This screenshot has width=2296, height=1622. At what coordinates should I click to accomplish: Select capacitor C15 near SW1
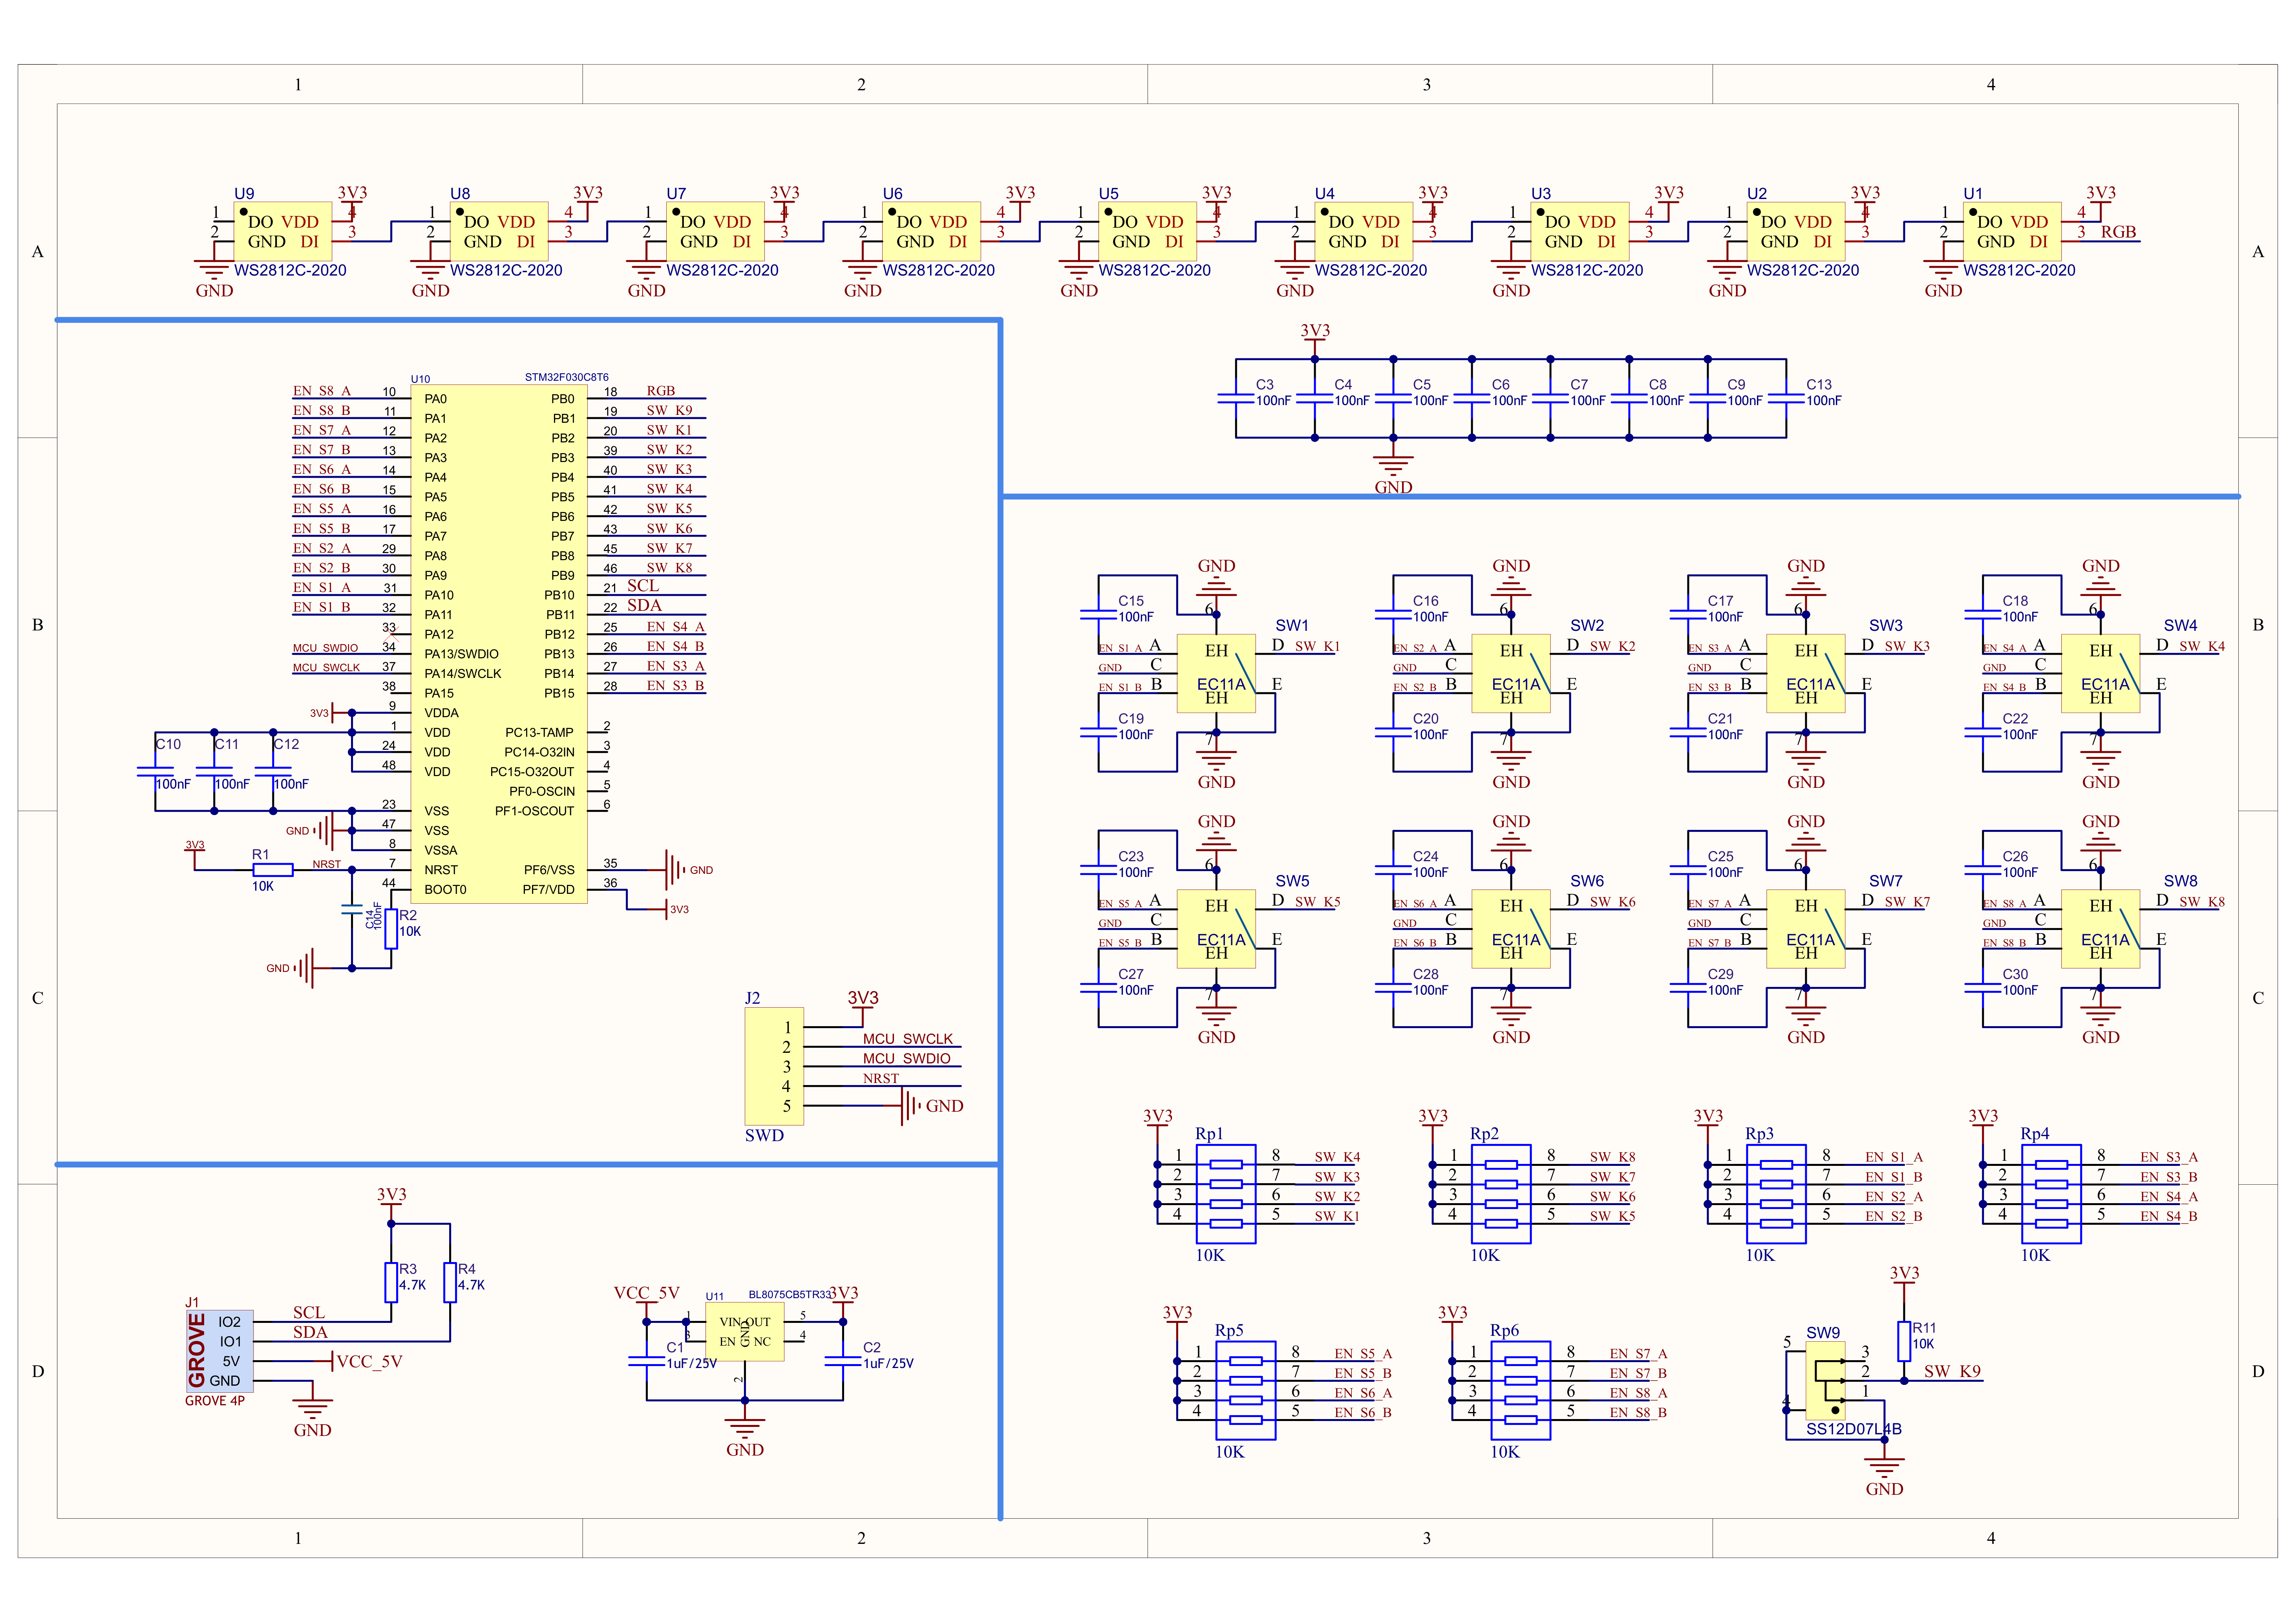click(1099, 614)
